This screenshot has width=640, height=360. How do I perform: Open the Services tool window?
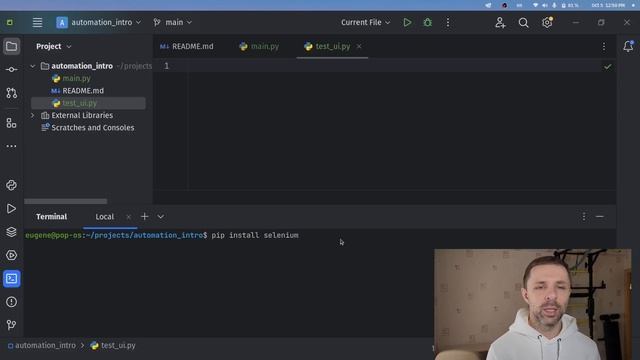pos(11,255)
